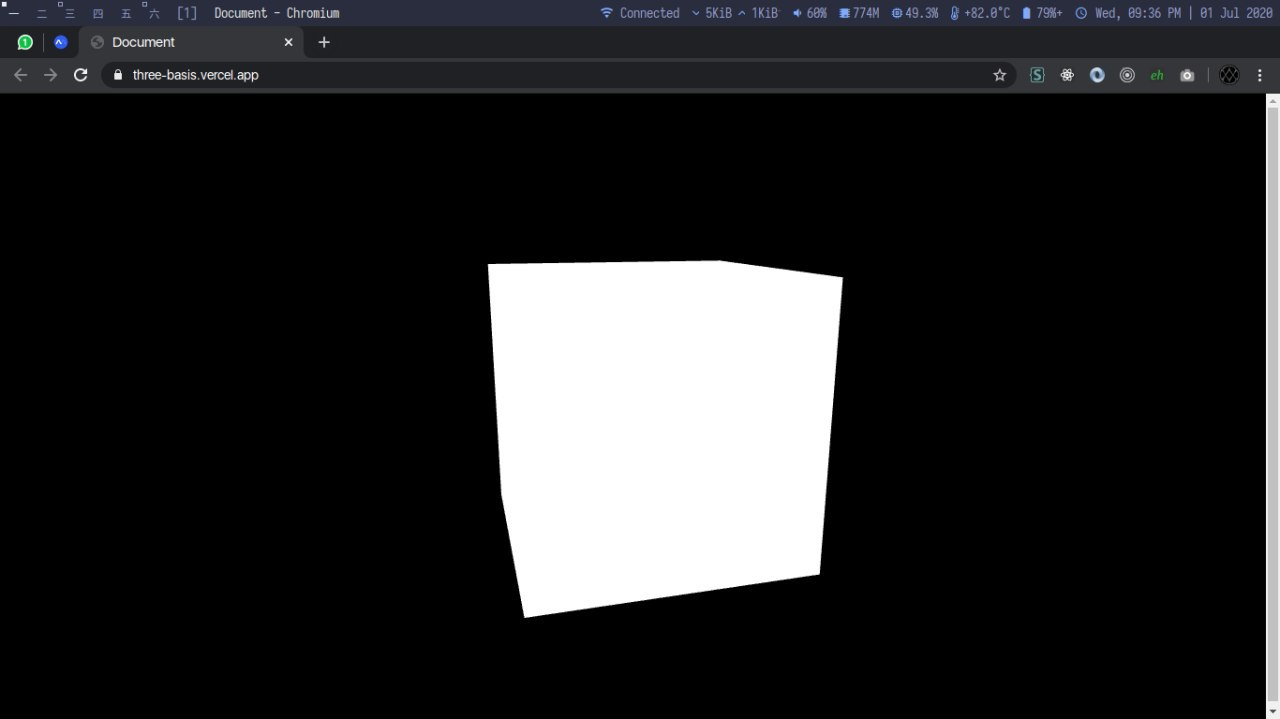1280x719 pixels.
Task: Open the camera screenshot extension
Action: 1187,75
